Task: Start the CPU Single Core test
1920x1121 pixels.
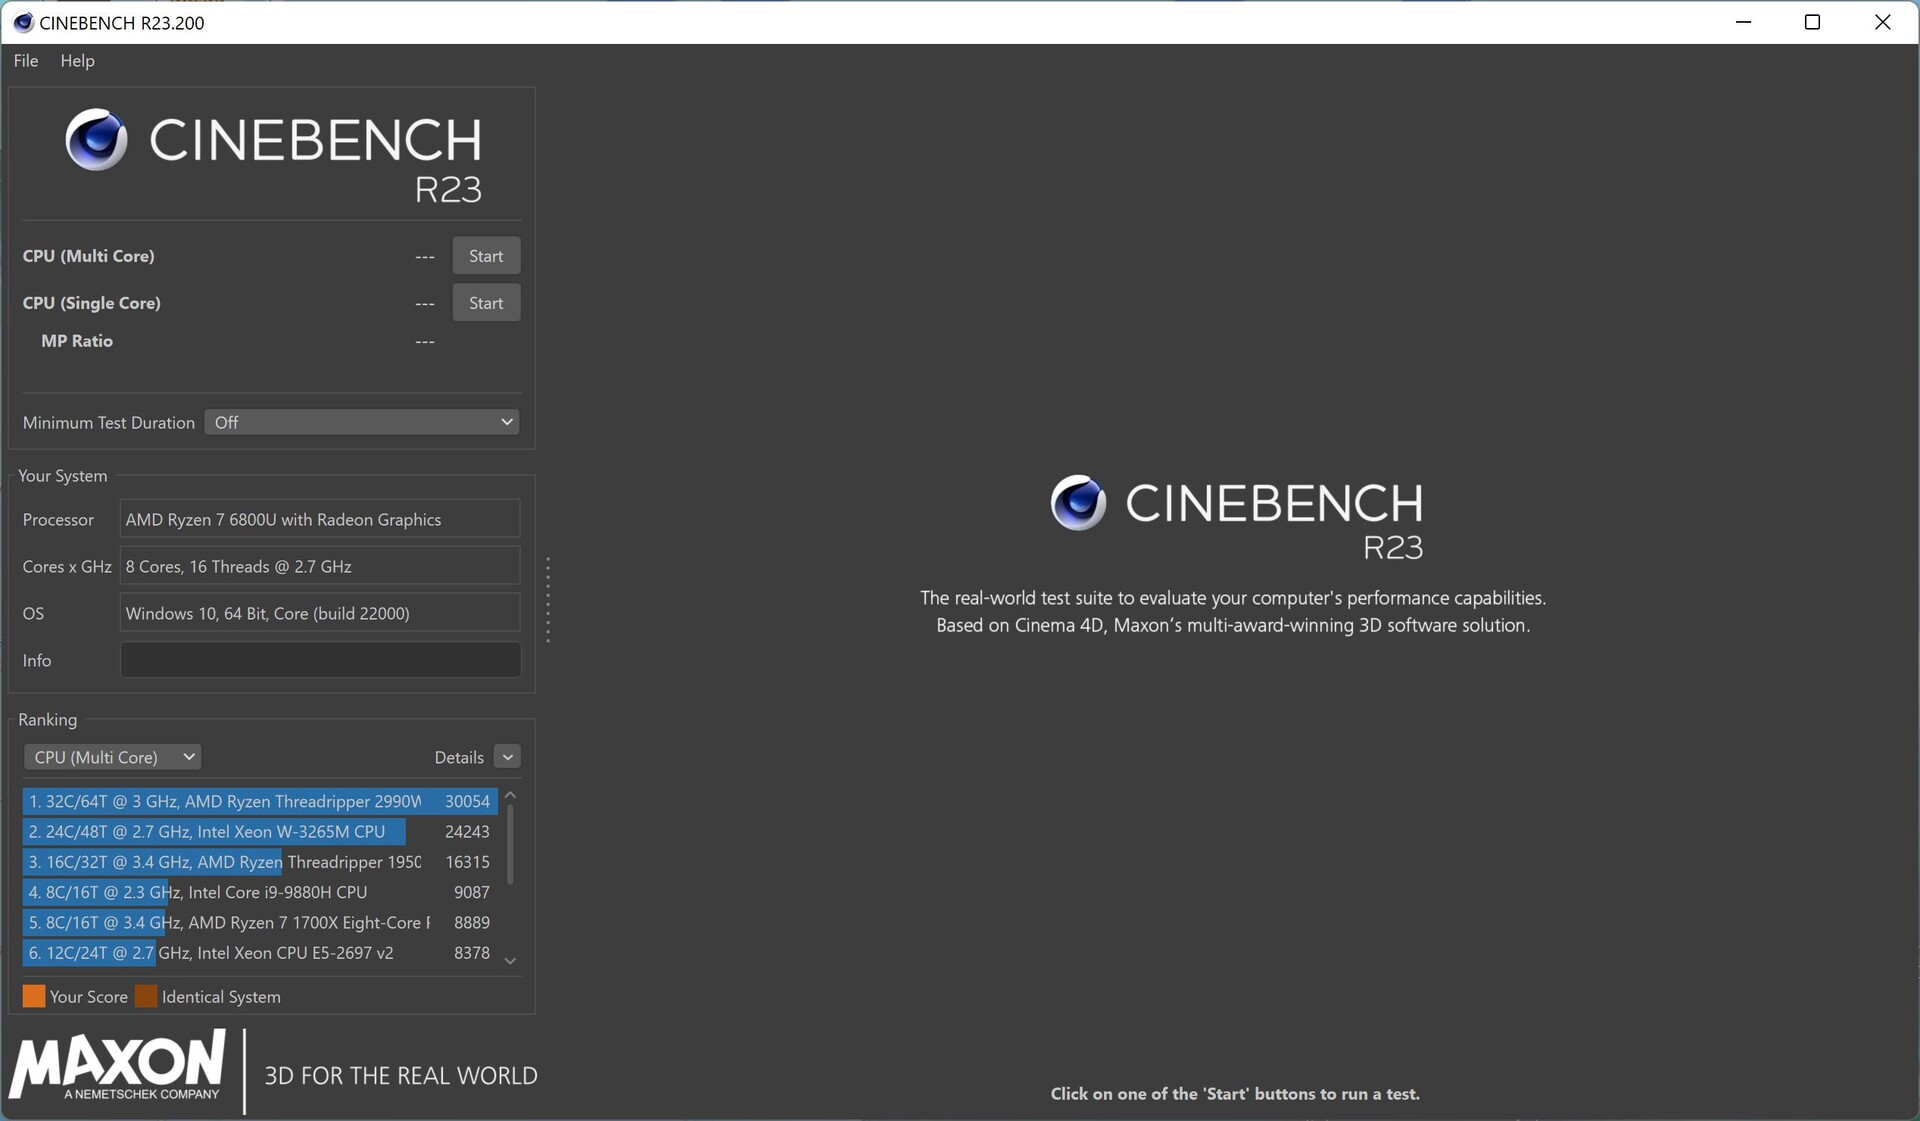Action: [486, 303]
